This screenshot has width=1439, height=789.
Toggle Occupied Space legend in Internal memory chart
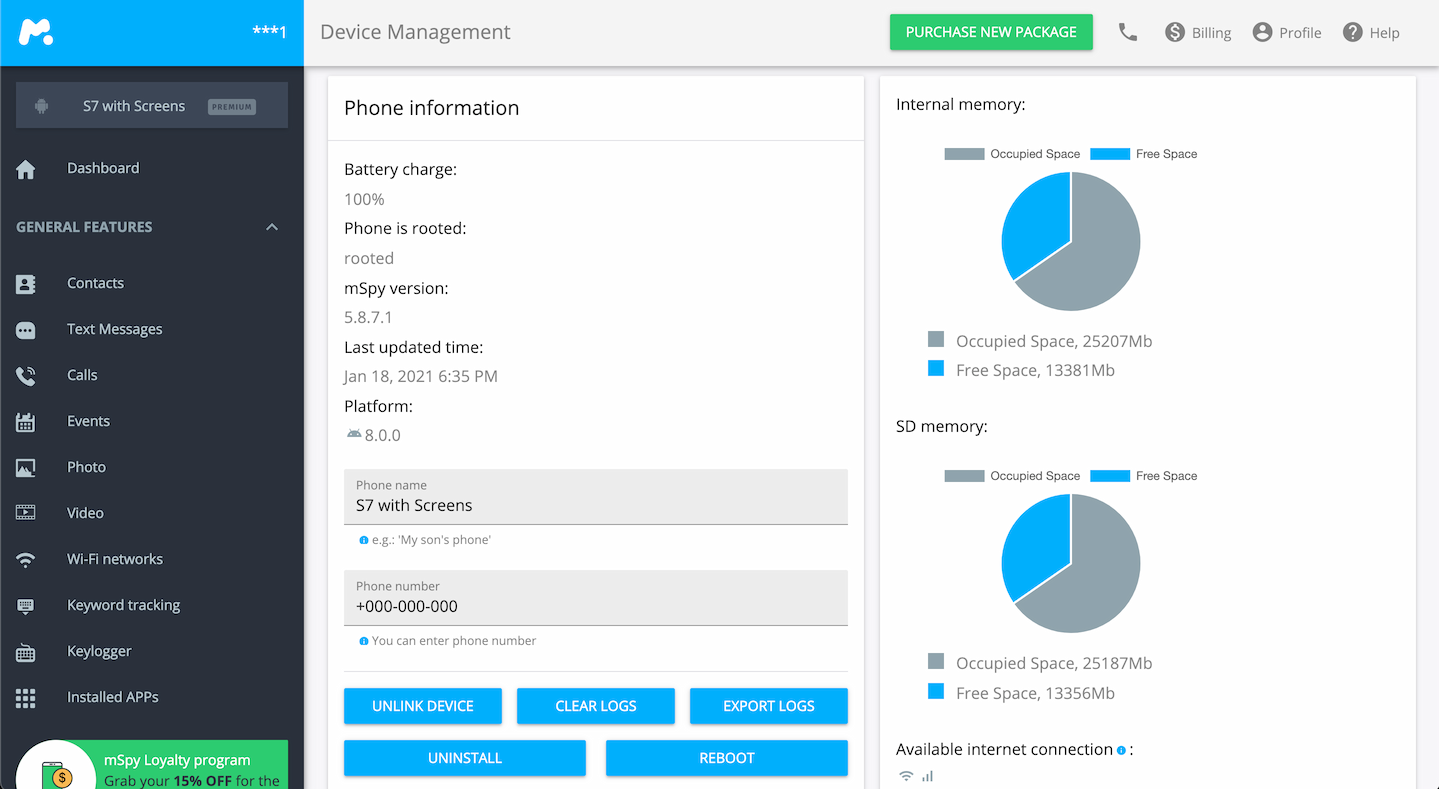click(x=1012, y=154)
